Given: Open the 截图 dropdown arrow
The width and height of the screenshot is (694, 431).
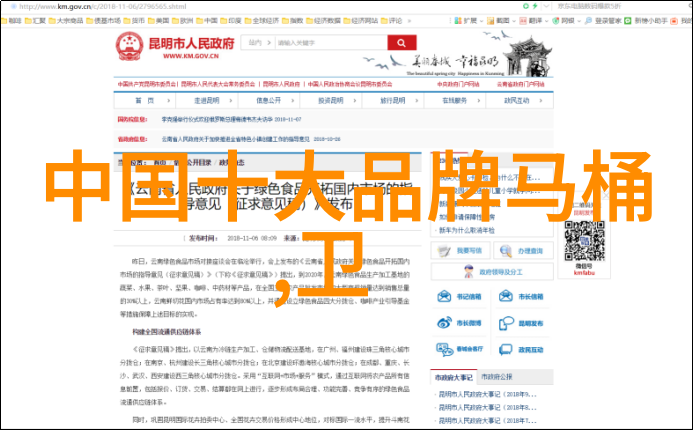Looking at the screenshot, I should tap(513, 21).
